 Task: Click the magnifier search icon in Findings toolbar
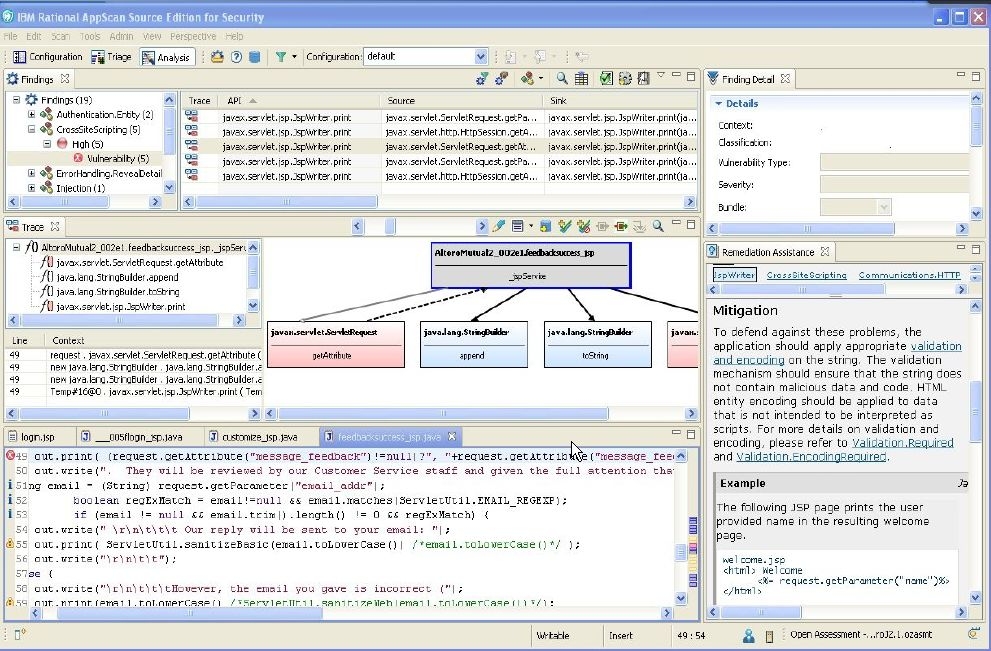tap(561, 78)
